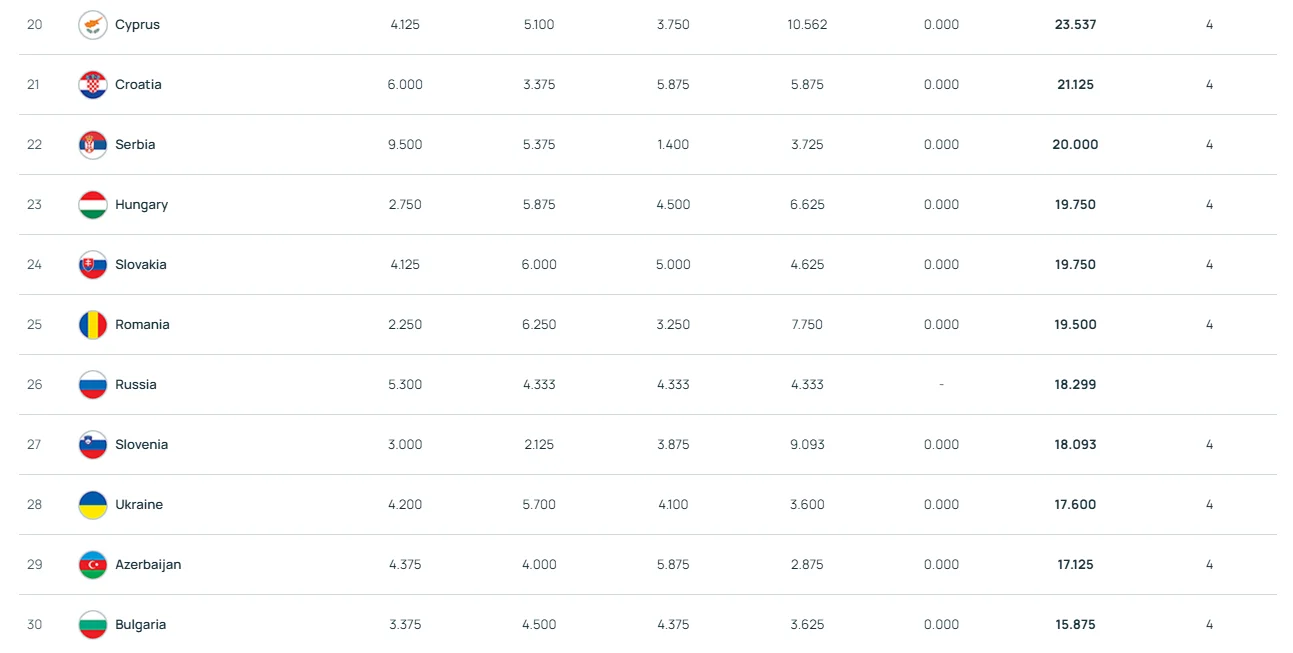Screen dimensions: 1293x653
Task: Click the Serbia flag icon
Action: click(x=93, y=145)
